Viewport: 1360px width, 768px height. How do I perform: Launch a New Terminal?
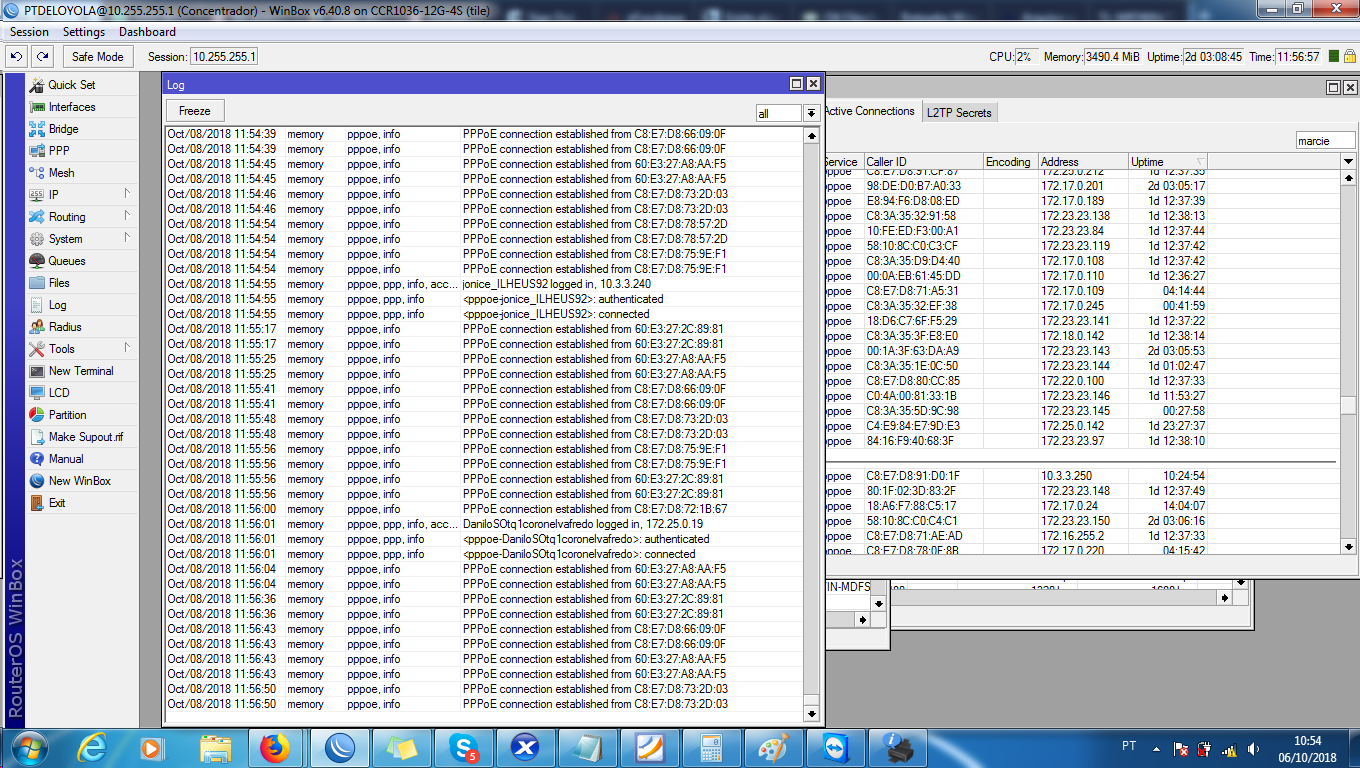[x=81, y=371]
